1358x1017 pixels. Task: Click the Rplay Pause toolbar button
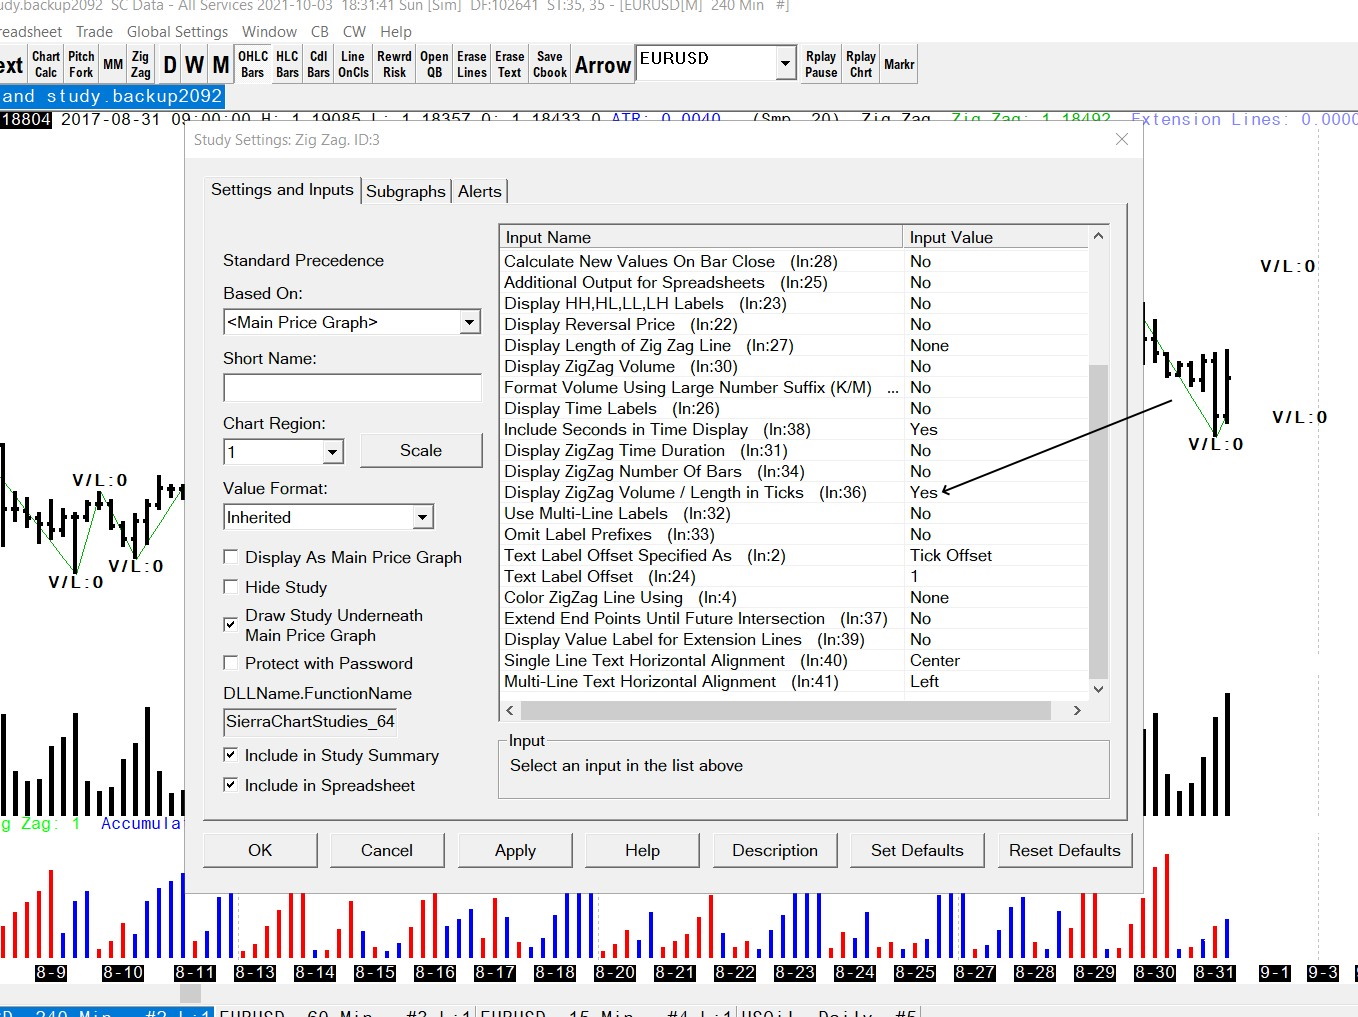tap(821, 64)
